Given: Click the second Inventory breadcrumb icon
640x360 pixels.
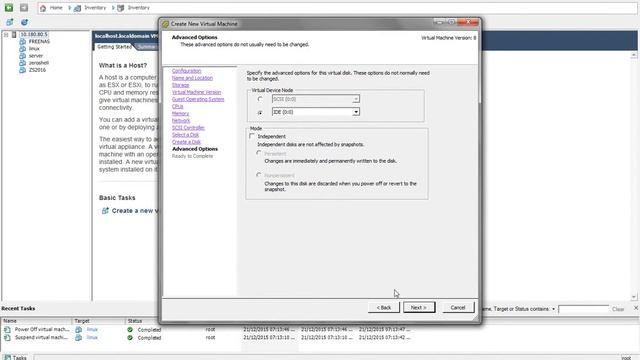Looking at the screenshot, I should (x=120, y=8).
